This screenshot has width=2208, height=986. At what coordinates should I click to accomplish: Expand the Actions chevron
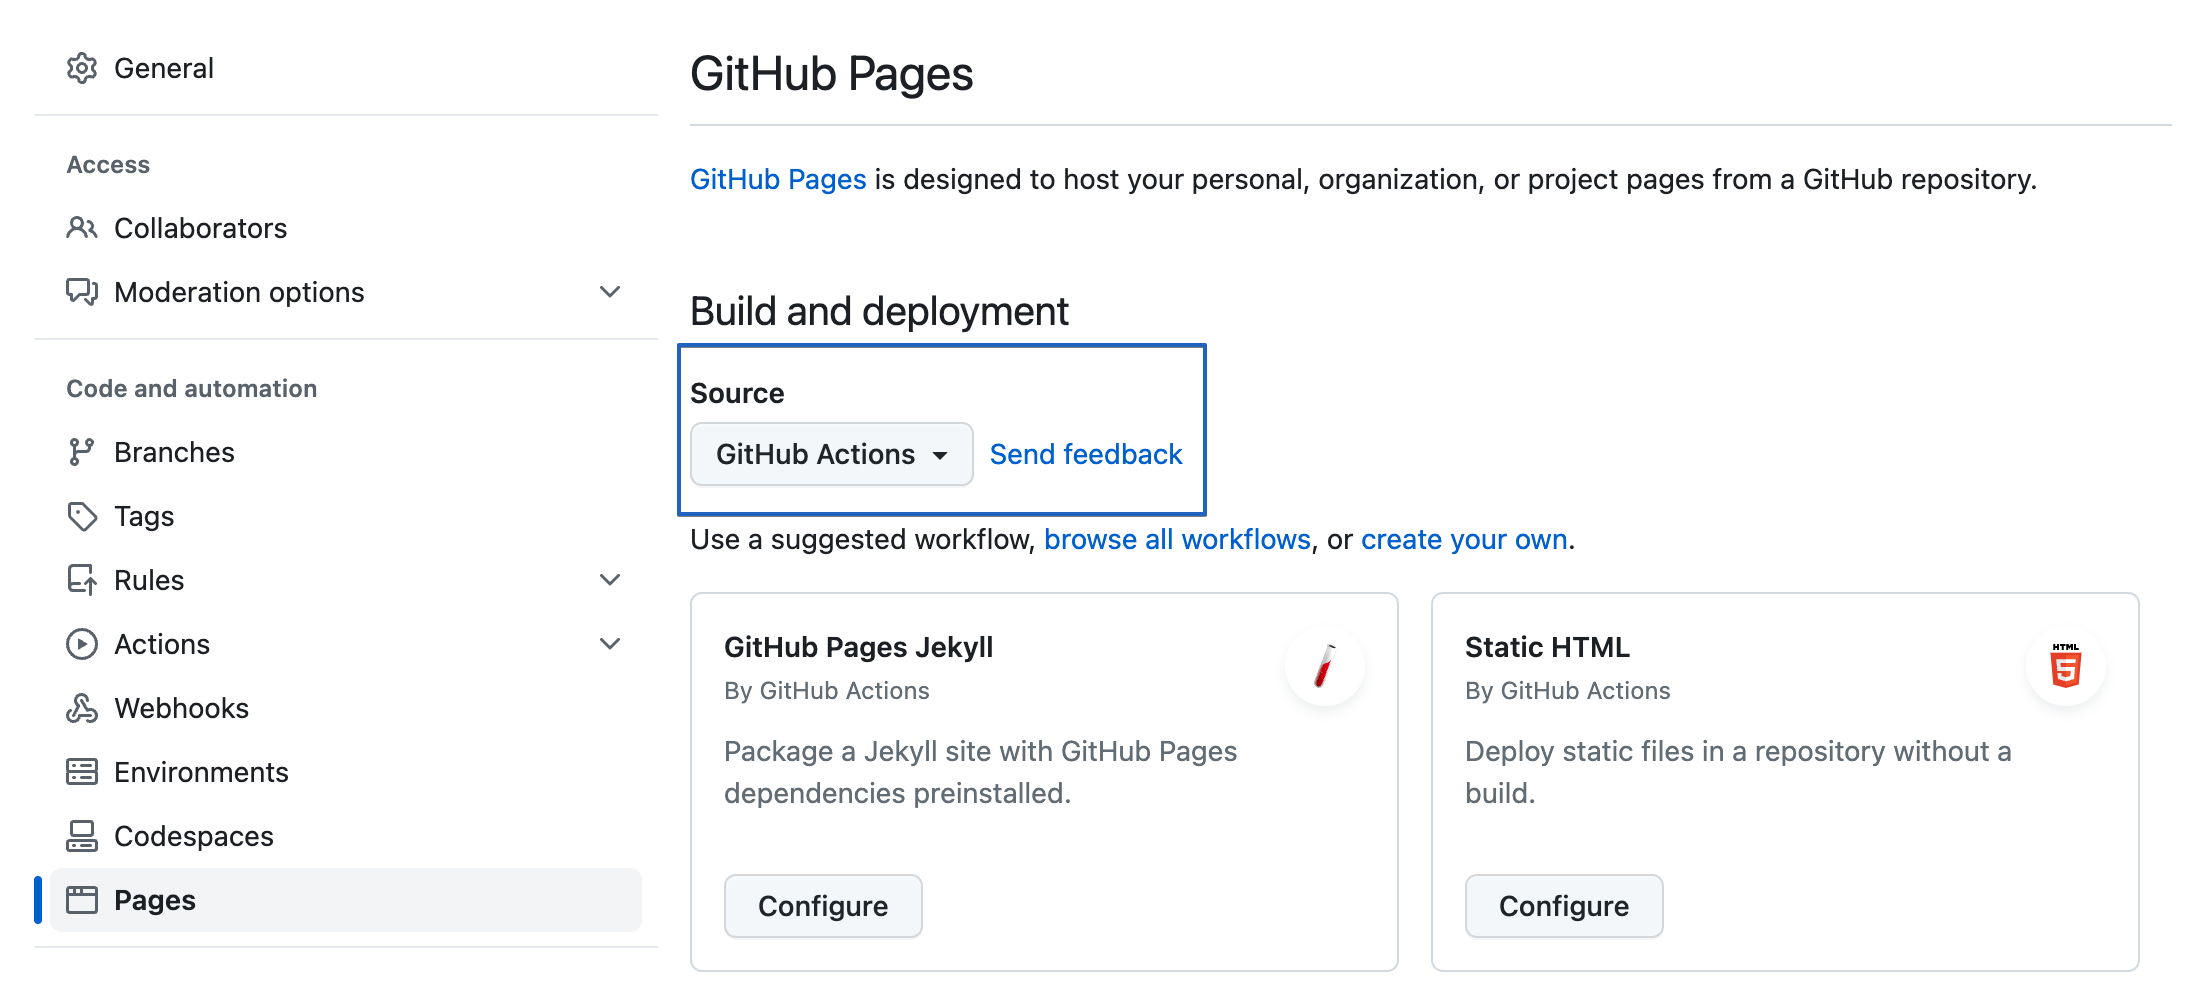click(610, 644)
